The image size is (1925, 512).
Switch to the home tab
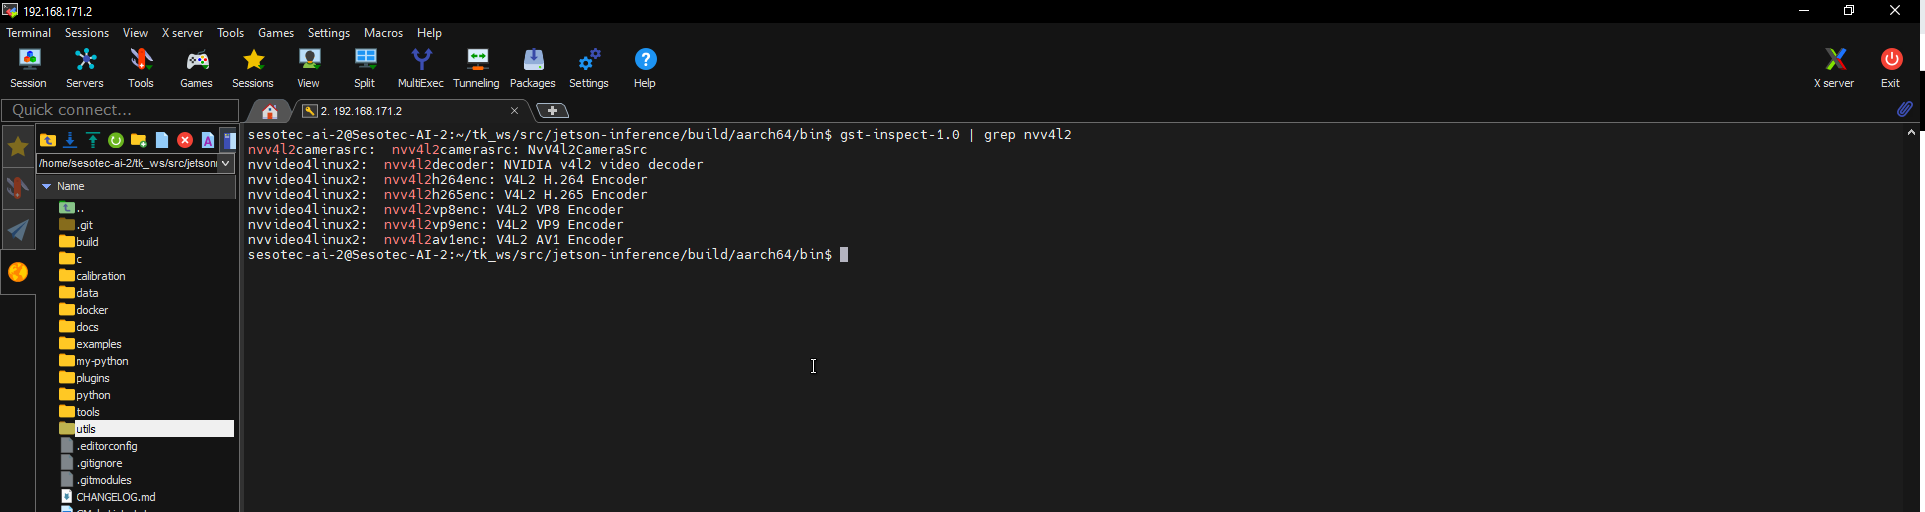pyautogui.click(x=270, y=111)
